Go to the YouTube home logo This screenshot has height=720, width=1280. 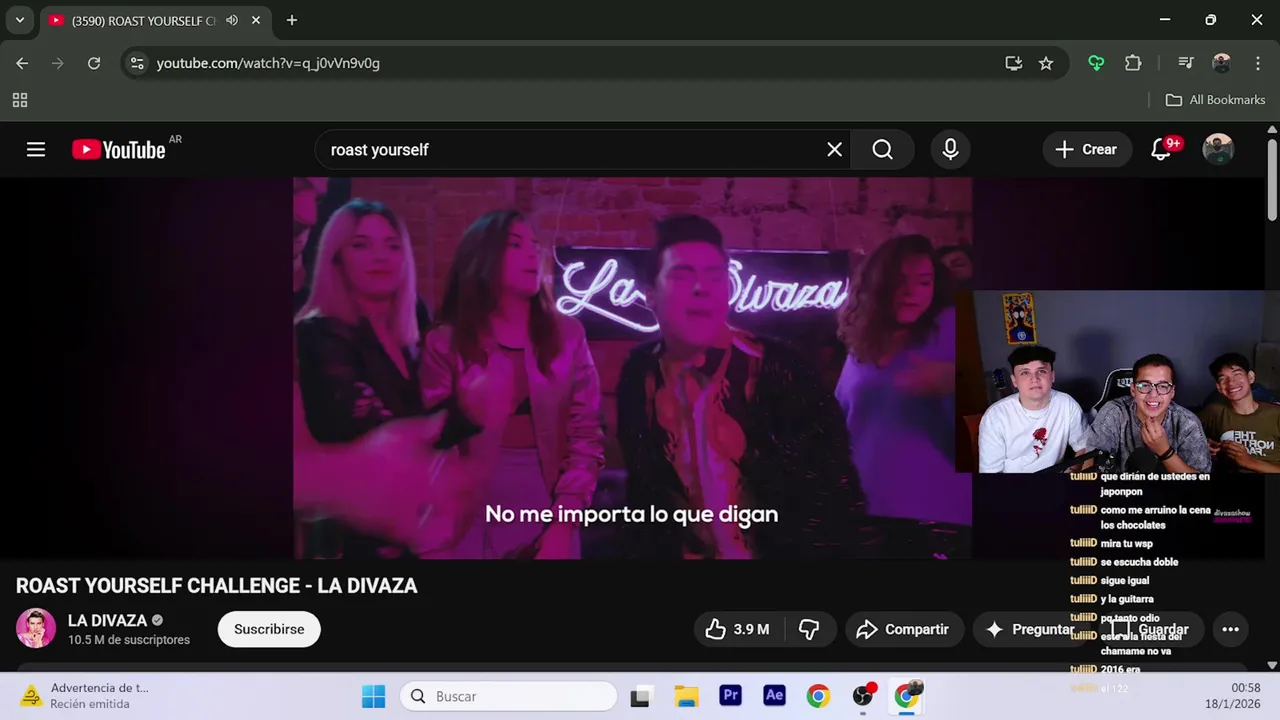click(119, 150)
